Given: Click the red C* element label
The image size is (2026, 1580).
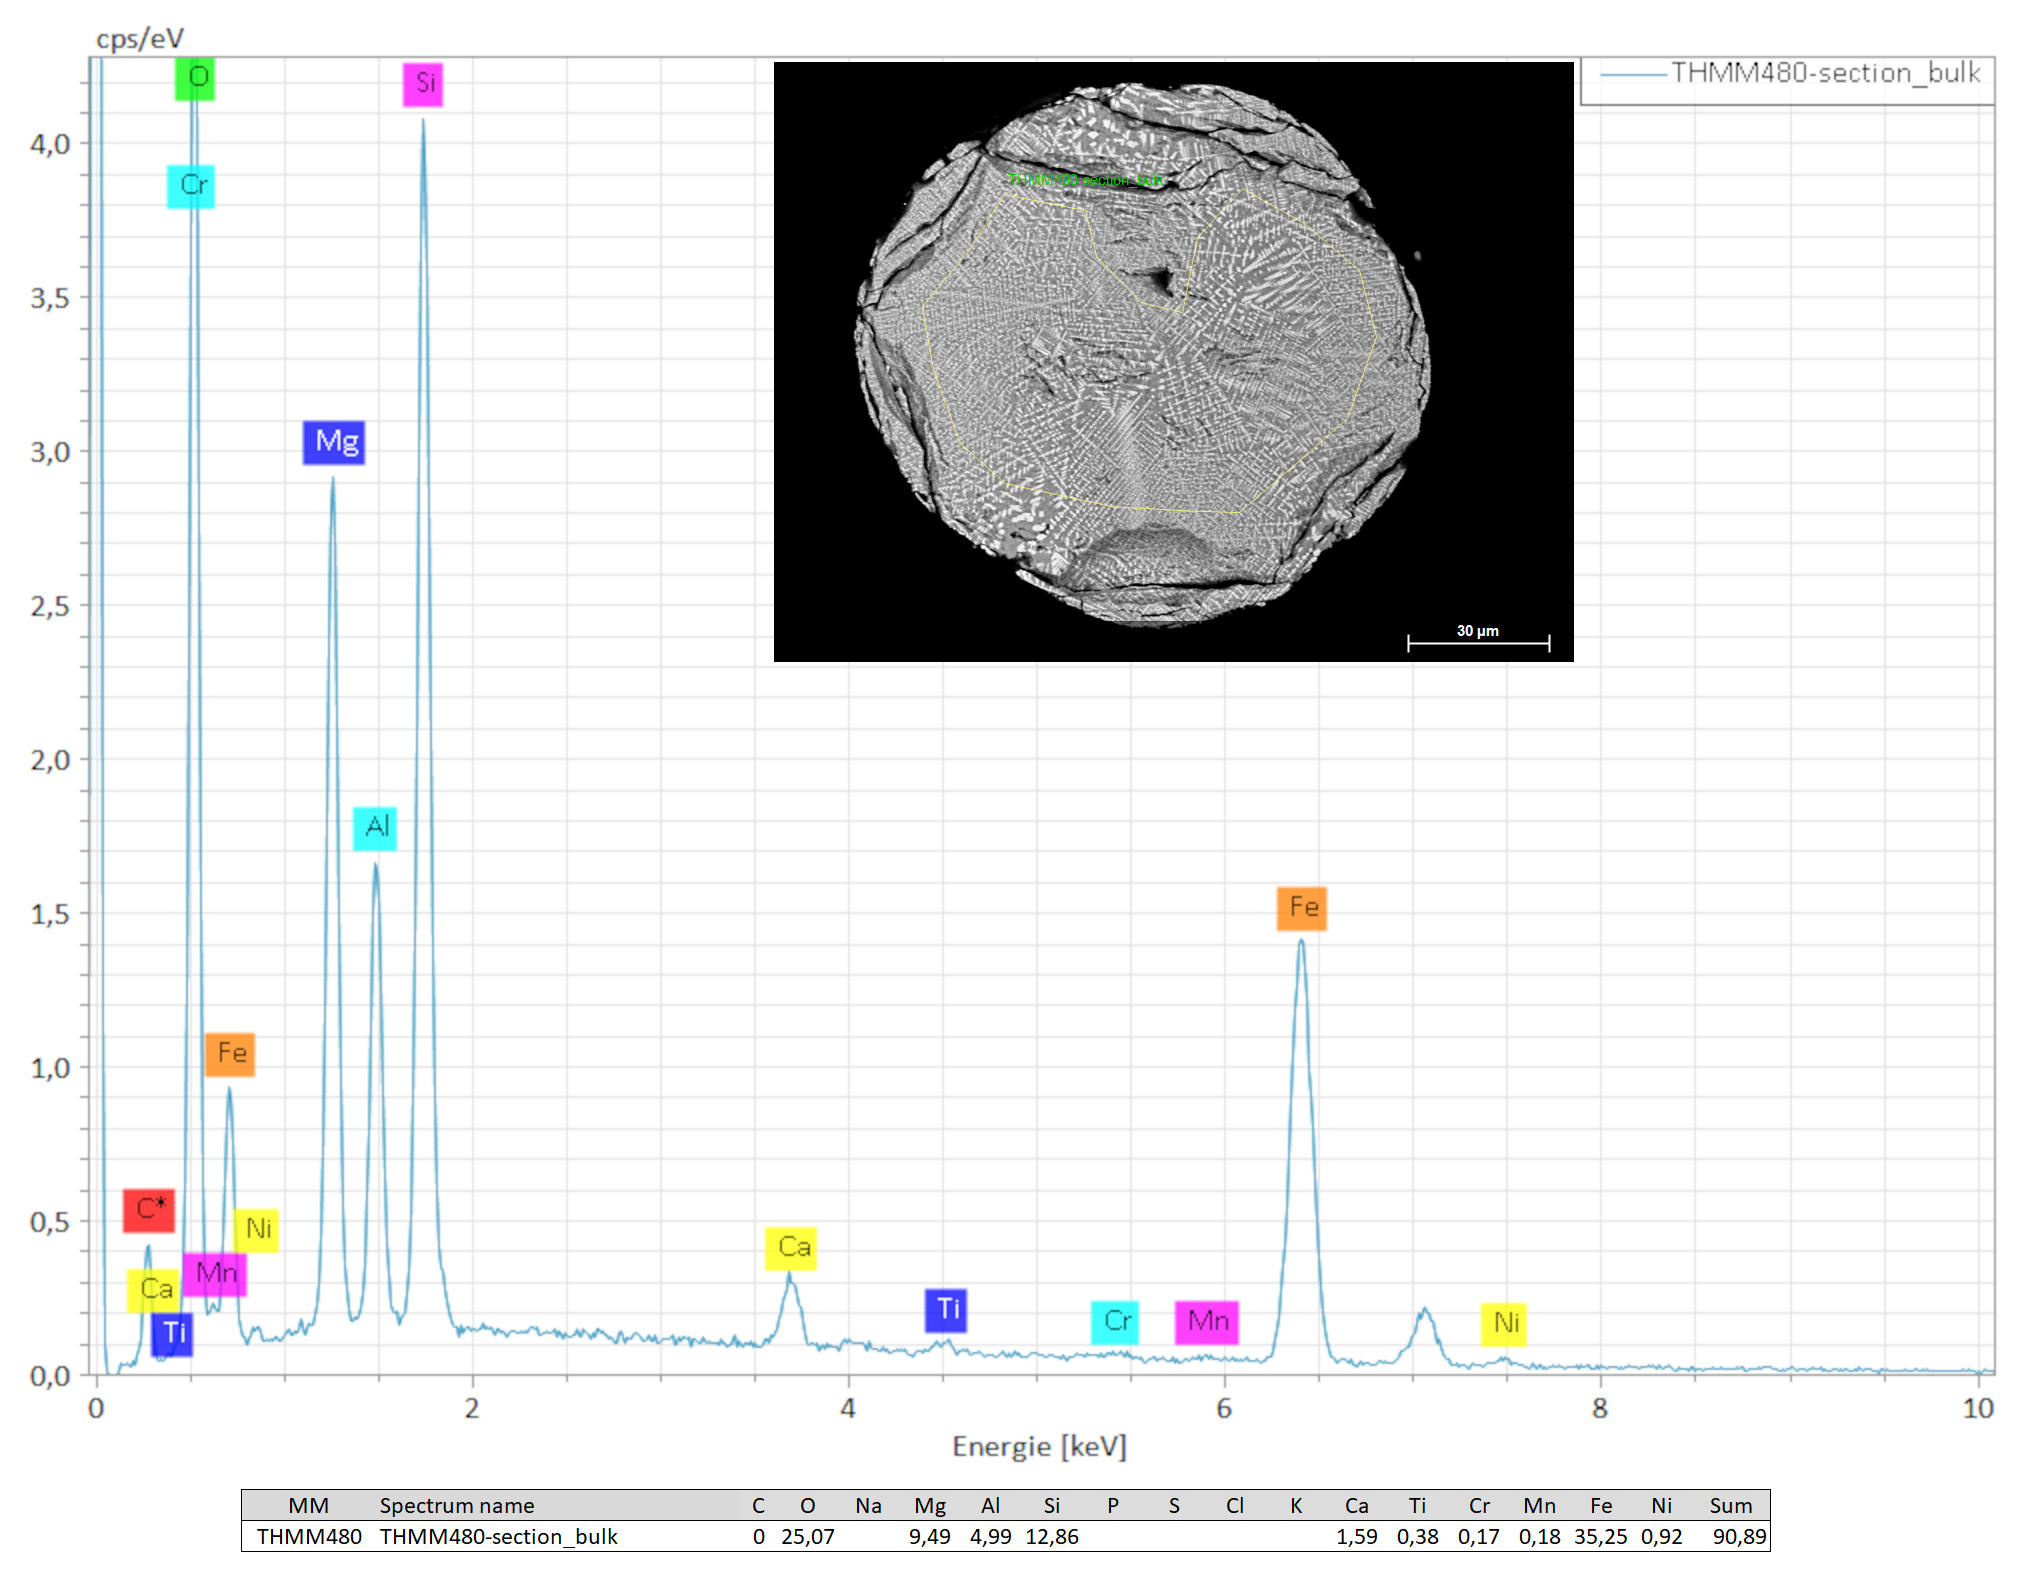Looking at the screenshot, I should pos(149,1210).
